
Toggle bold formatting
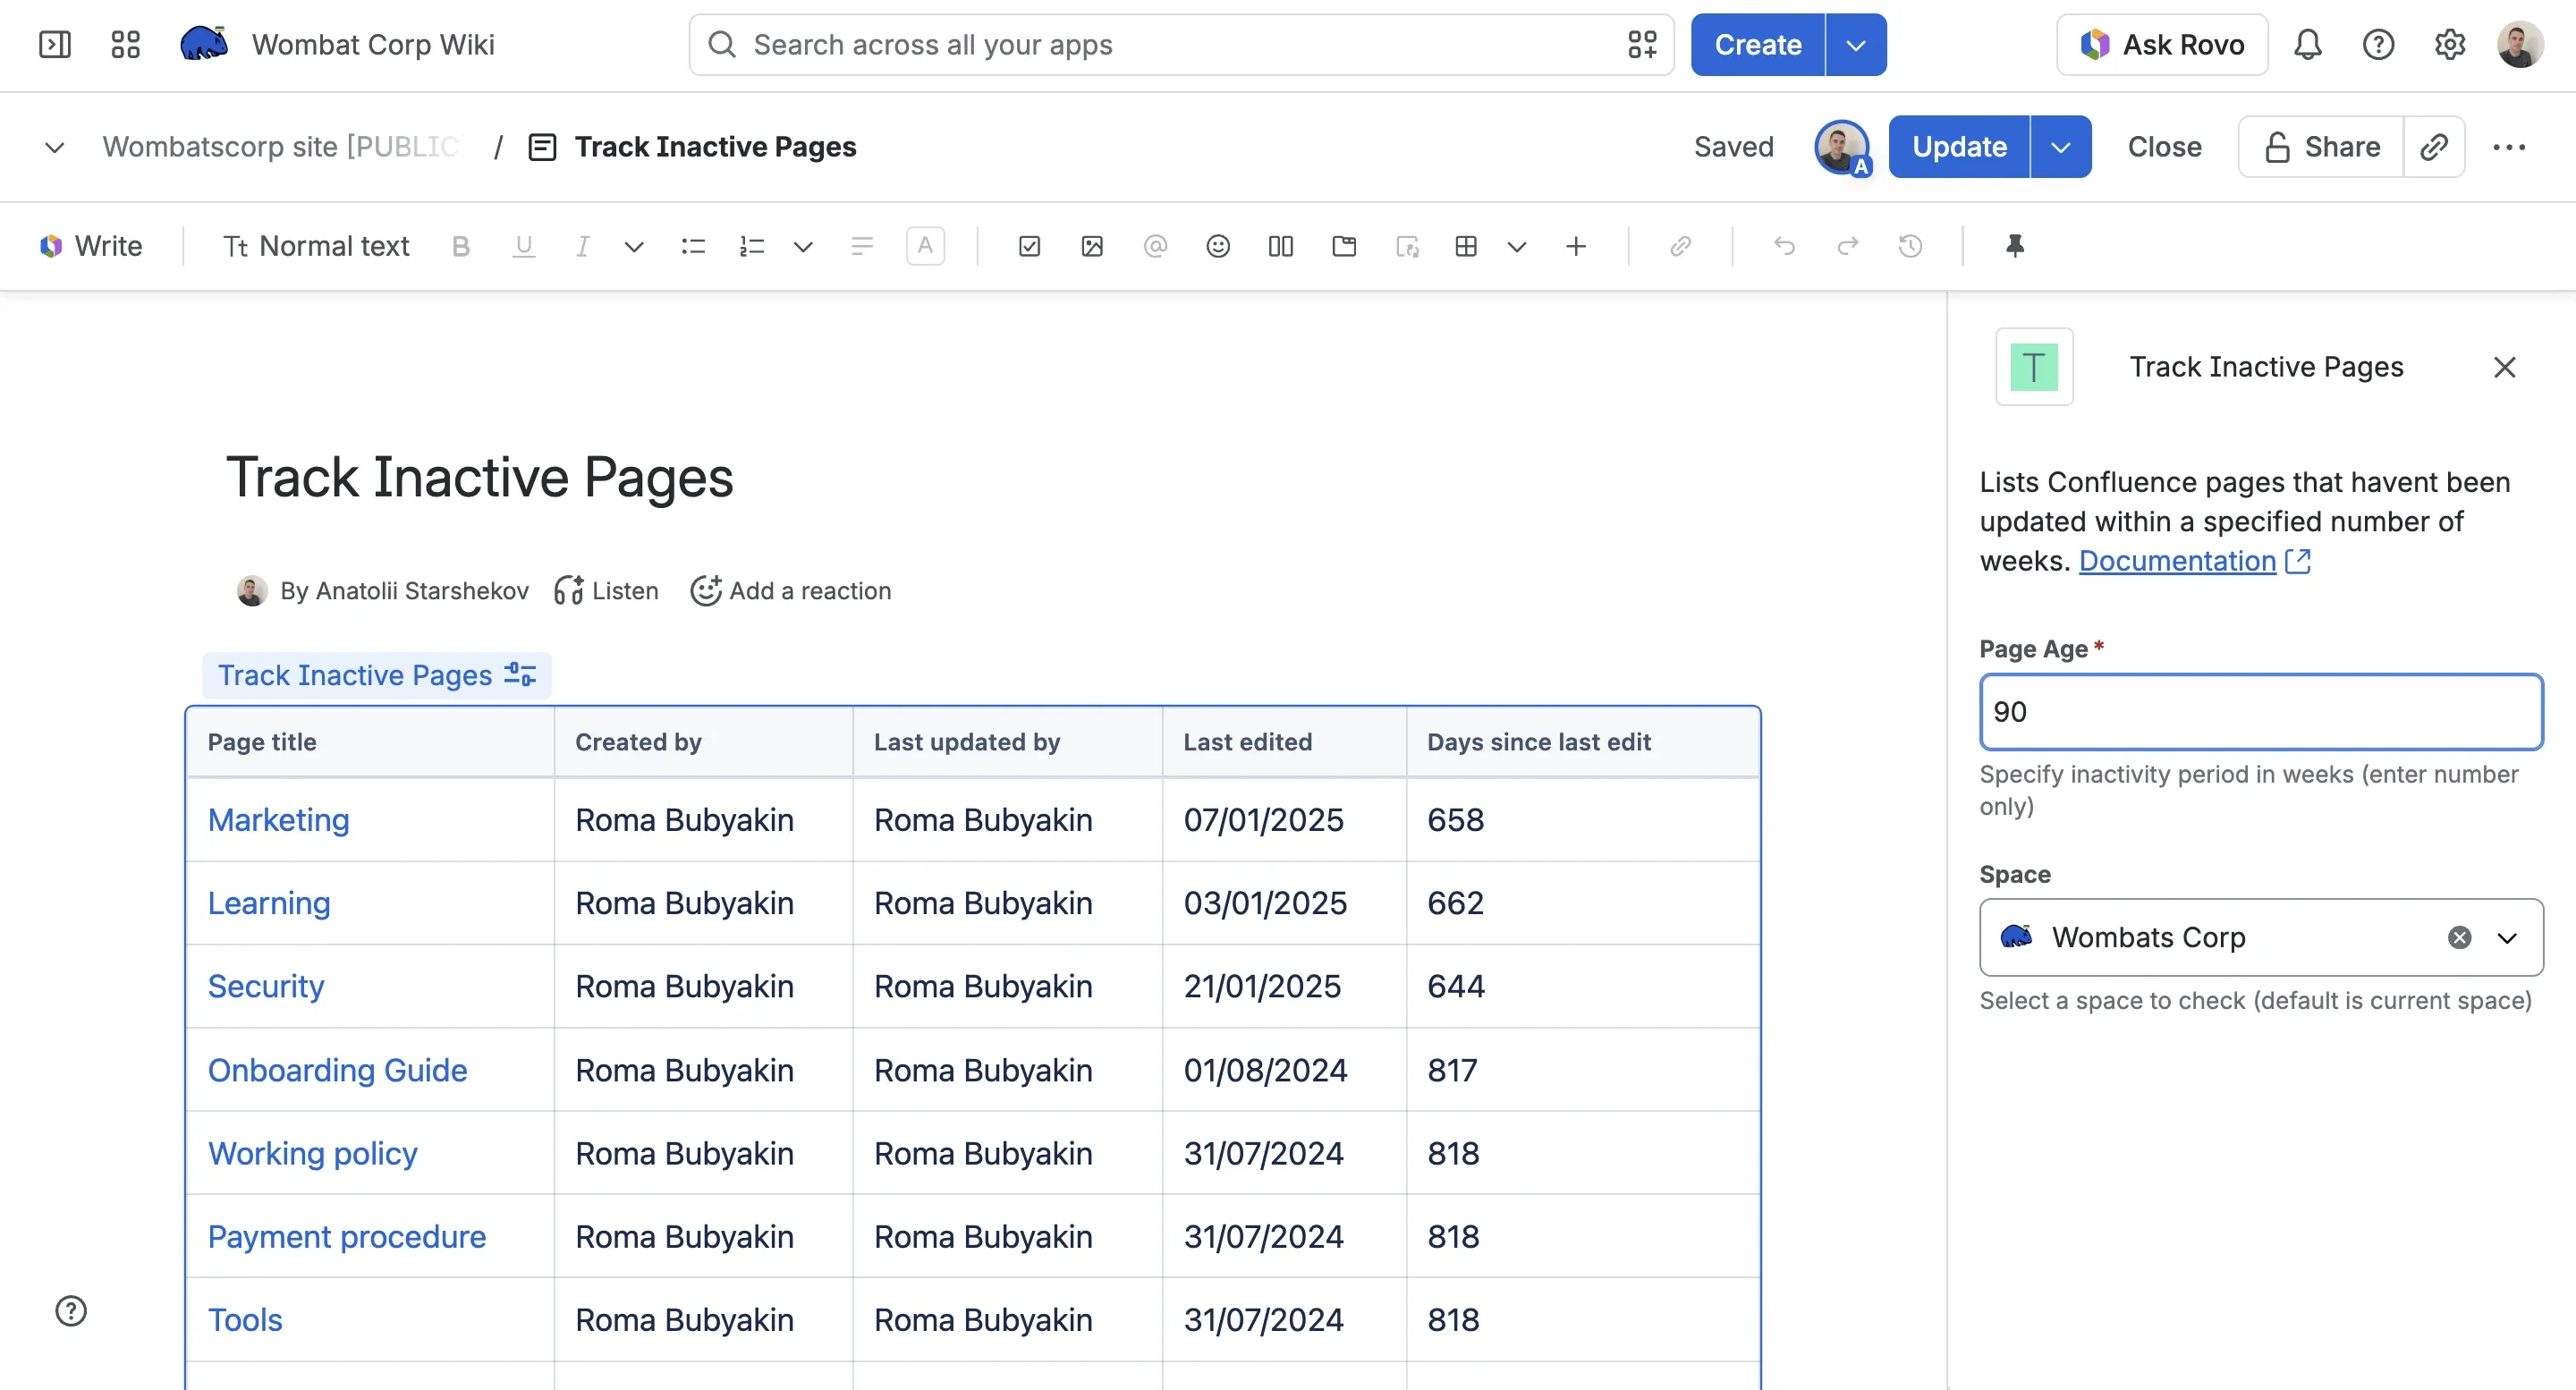pyautogui.click(x=460, y=246)
